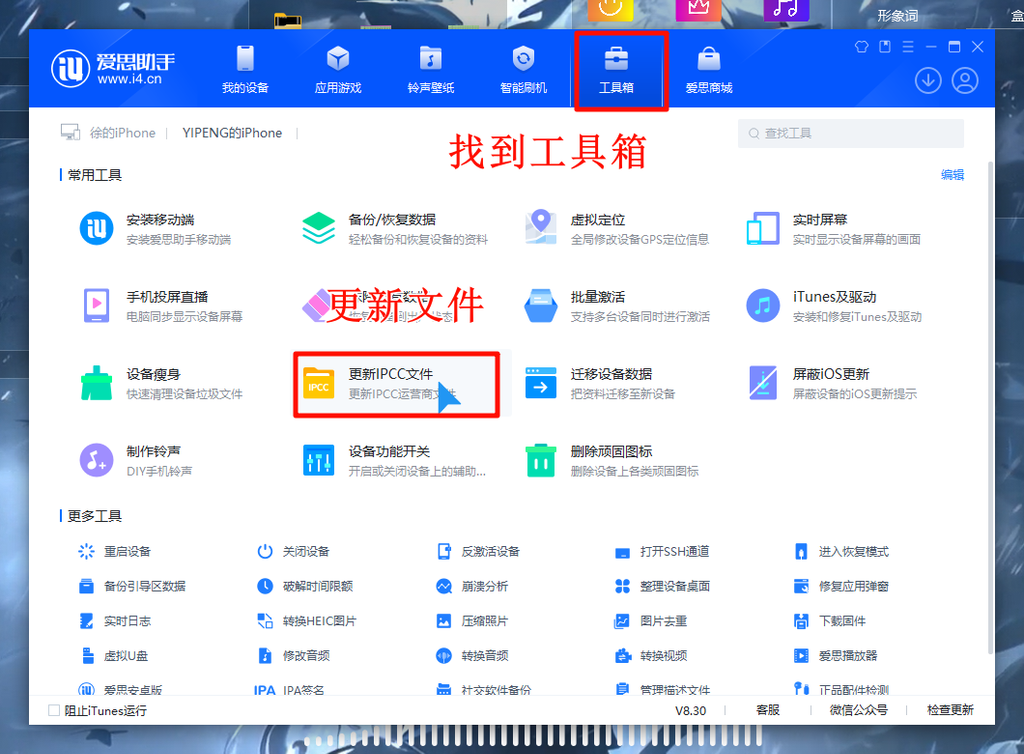Open 设备功能开关 settings tool
Viewport: 1024px width, 754px height.
pyautogui.click(x=394, y=461)
